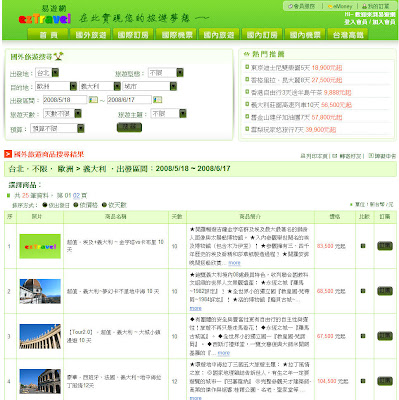
Task: Open Tokyo Disney 5-day 18,900 deal
Action: (x=296, y=68)
